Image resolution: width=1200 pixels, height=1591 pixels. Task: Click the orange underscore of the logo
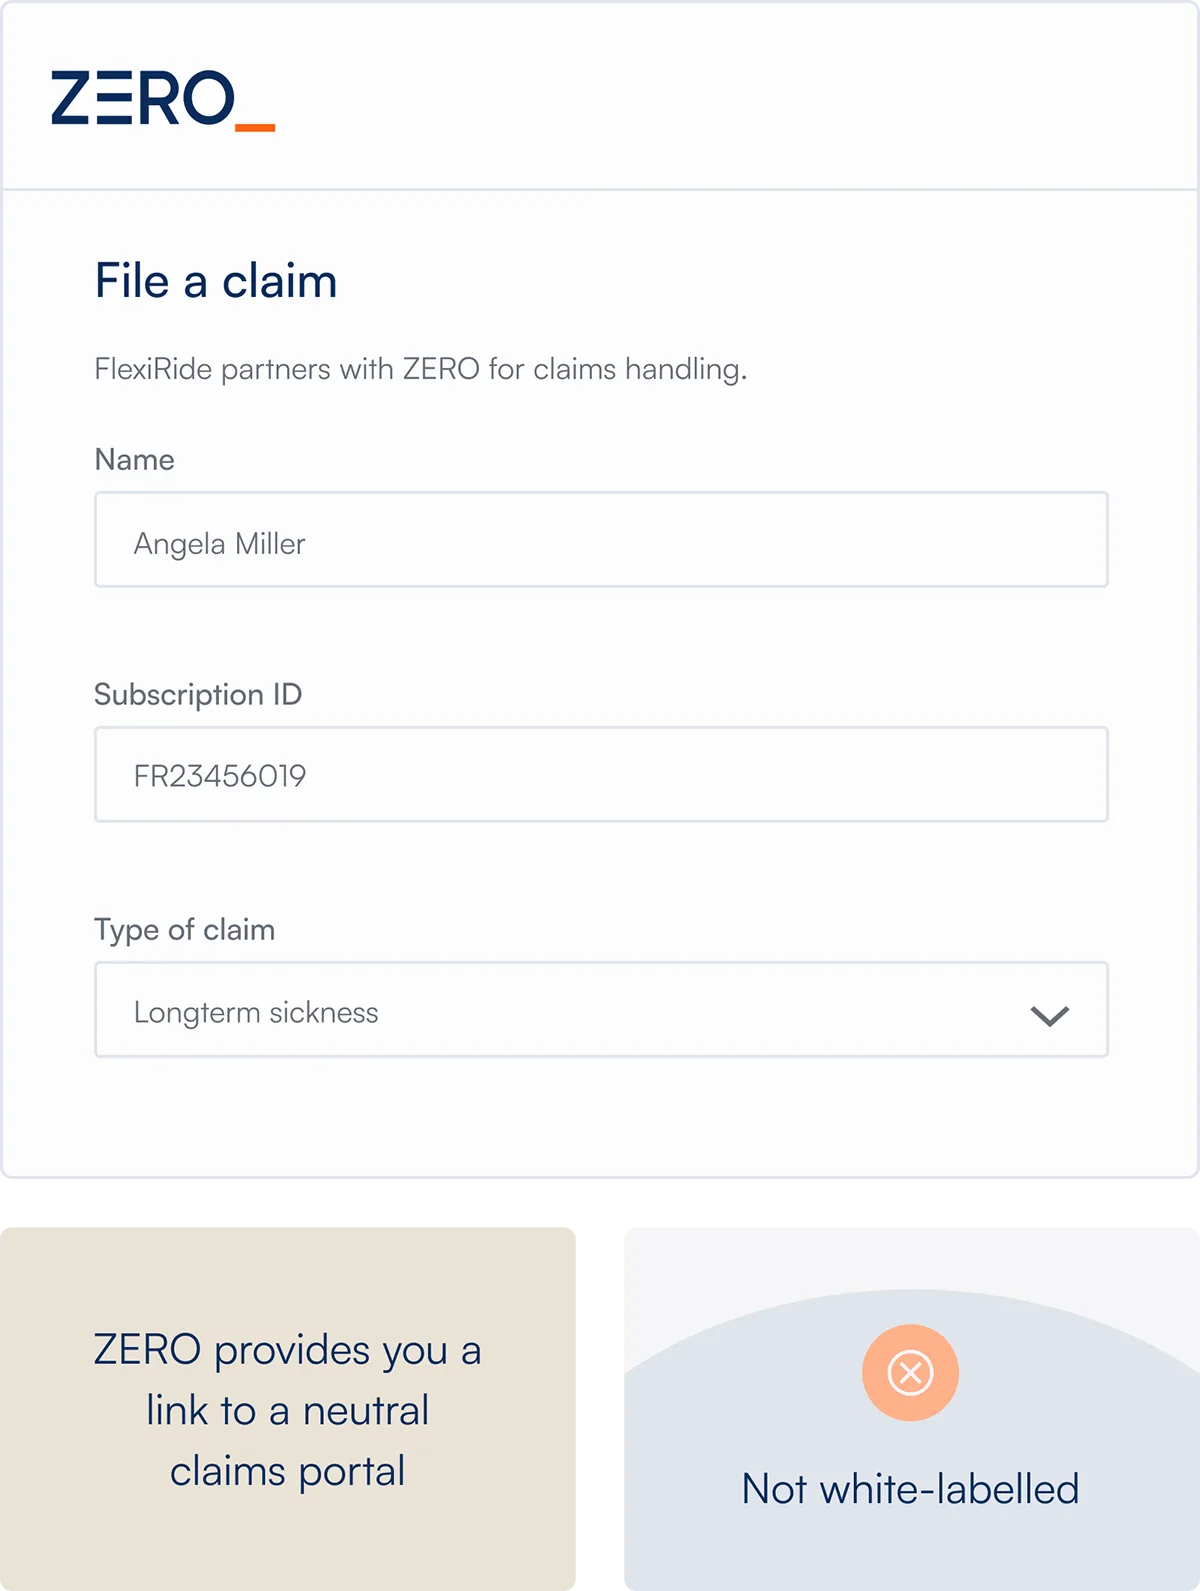pos(255,127)
